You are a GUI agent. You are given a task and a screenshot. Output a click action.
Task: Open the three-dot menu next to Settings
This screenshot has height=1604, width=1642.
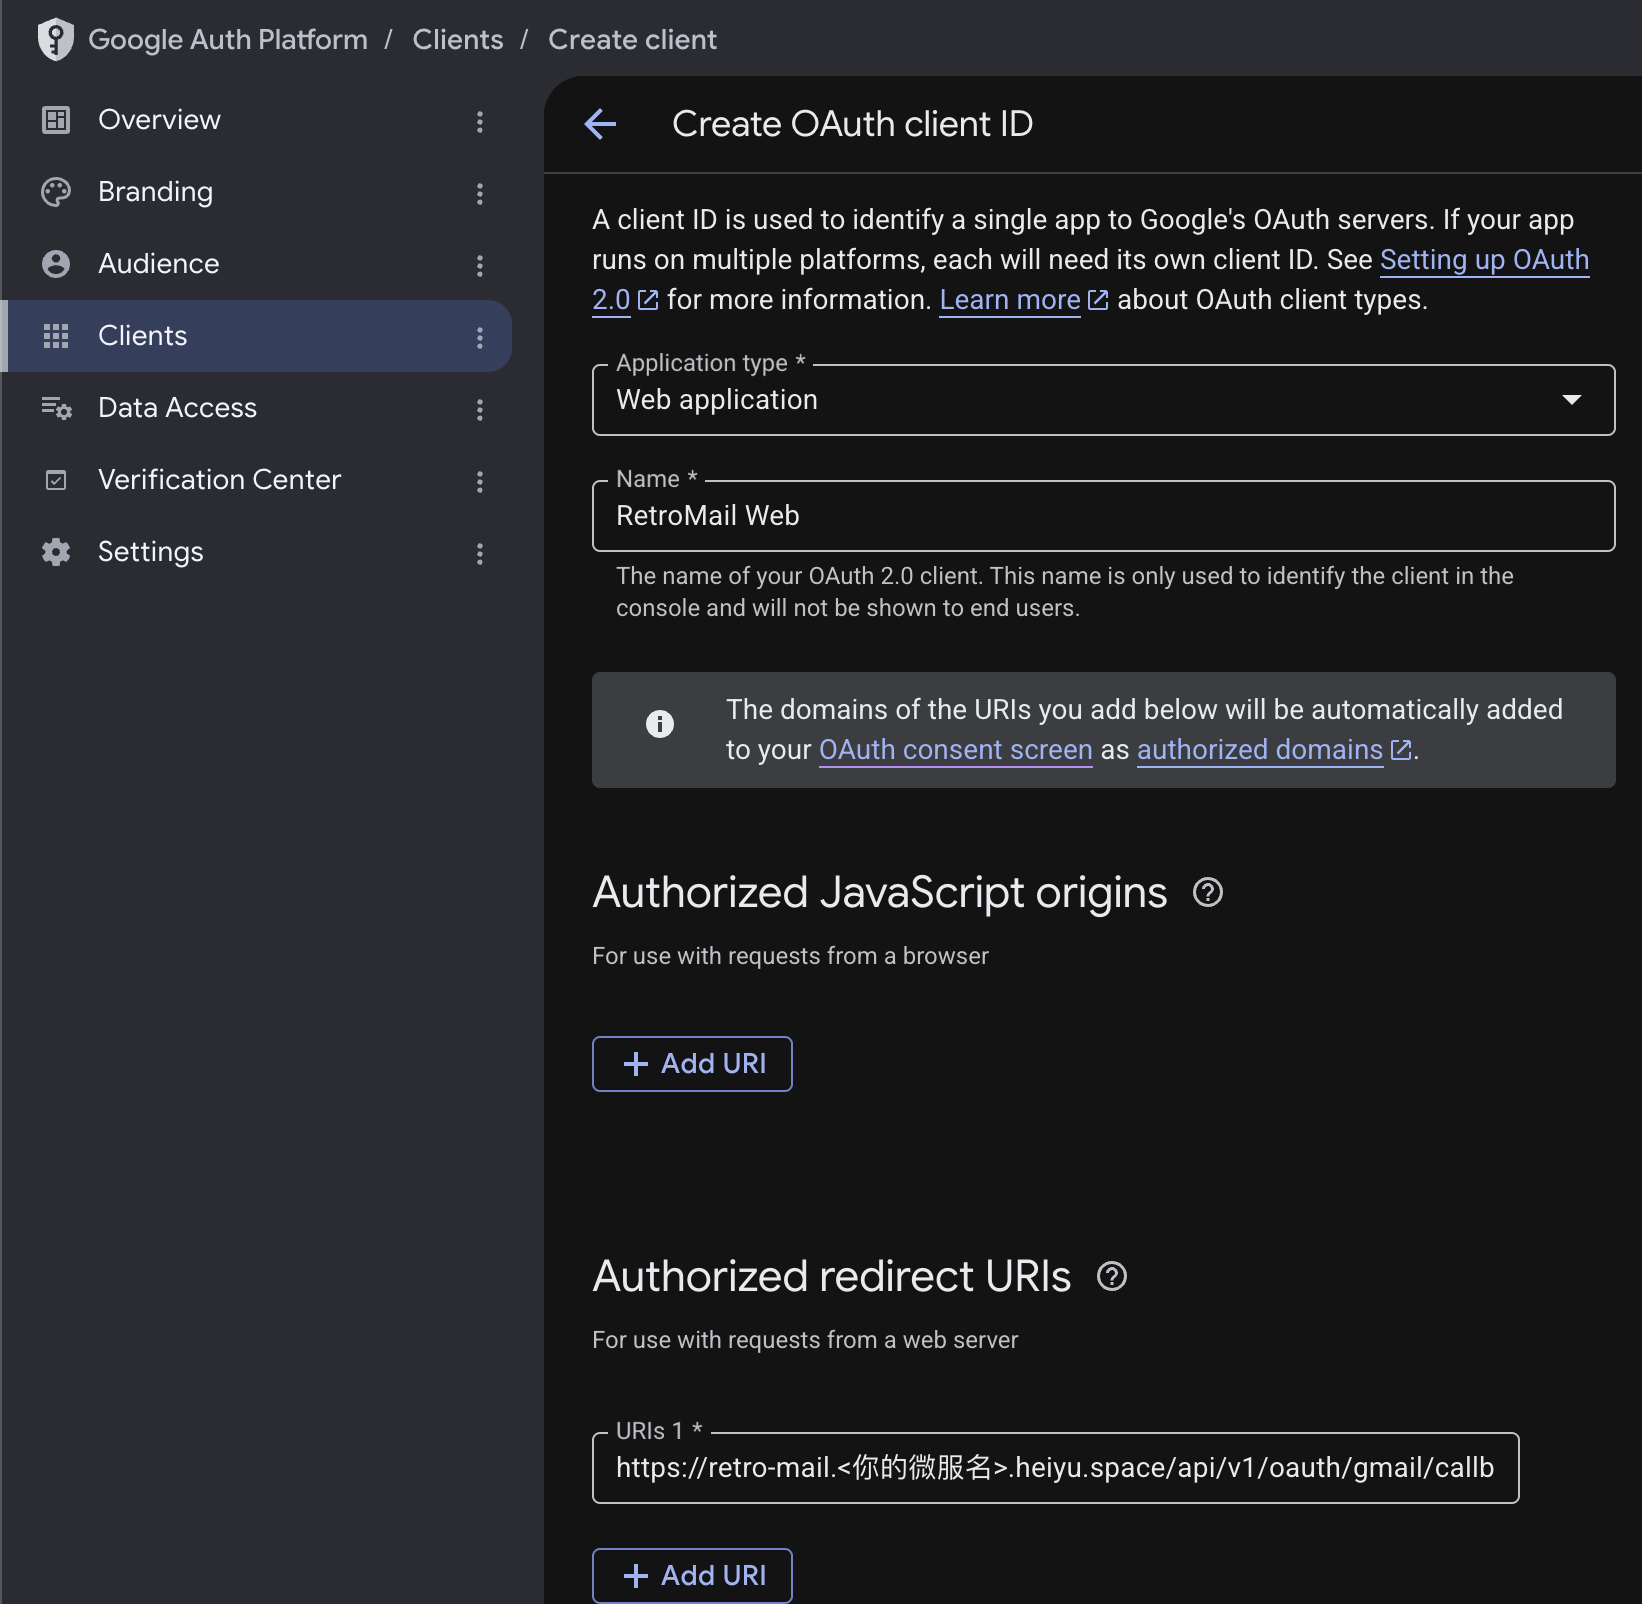click(x=480, y=553)
